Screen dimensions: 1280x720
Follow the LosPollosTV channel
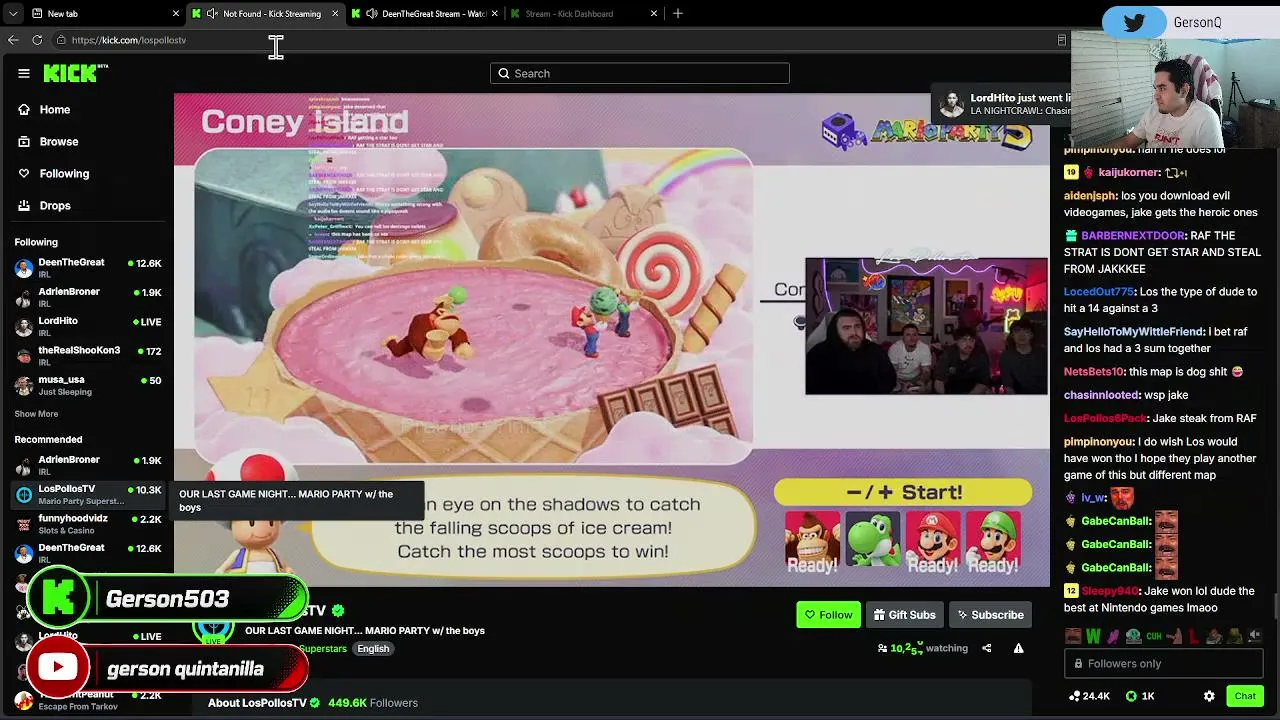pos(828,615)
